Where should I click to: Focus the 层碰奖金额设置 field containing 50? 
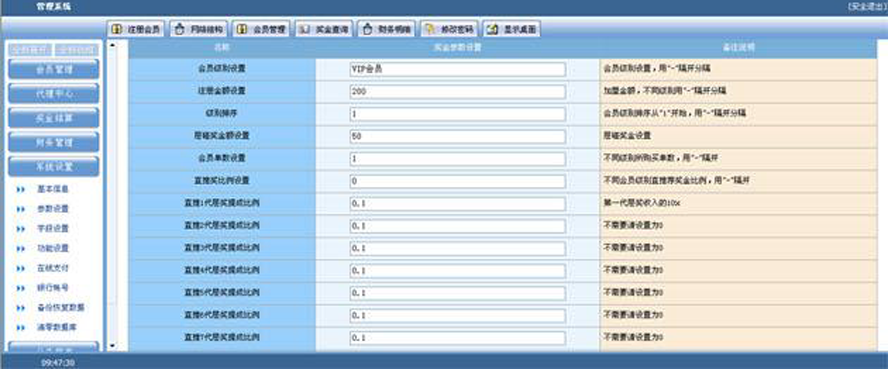pyautogui.click(x=458, y=136)
